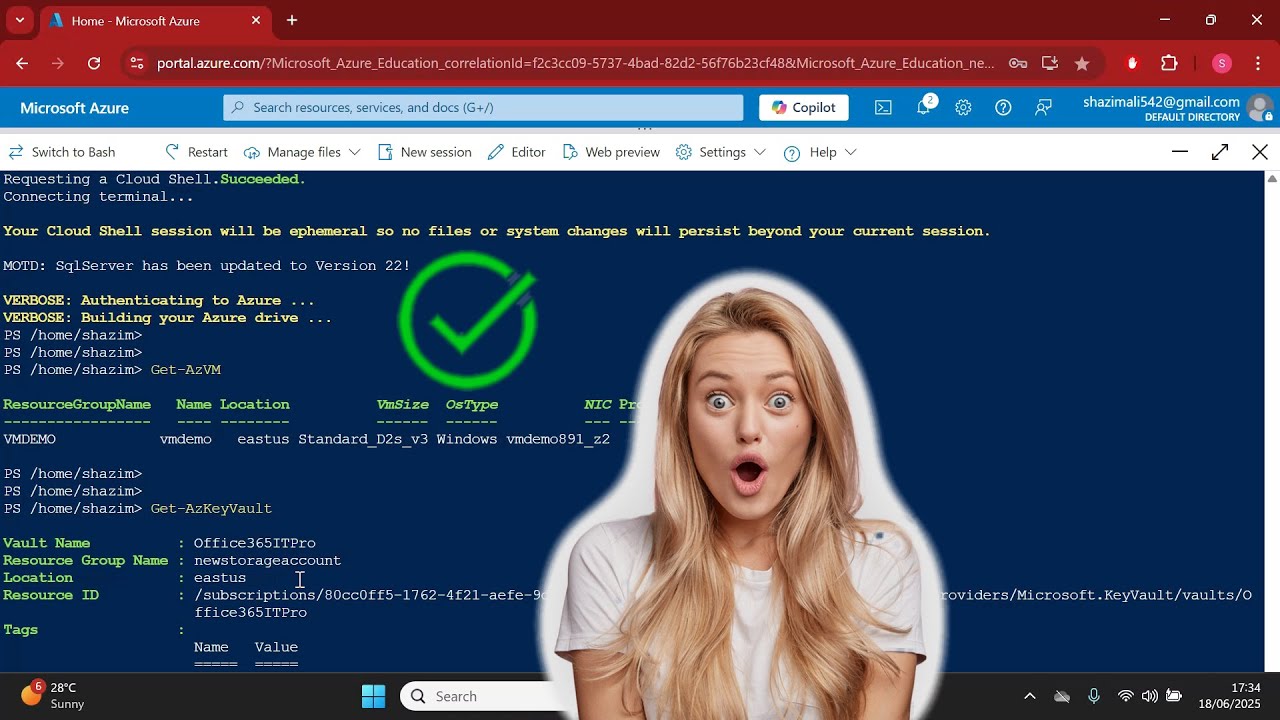1280x720 pixels.
Task: View site information icon in the address bar
Action: coord(138,63)
